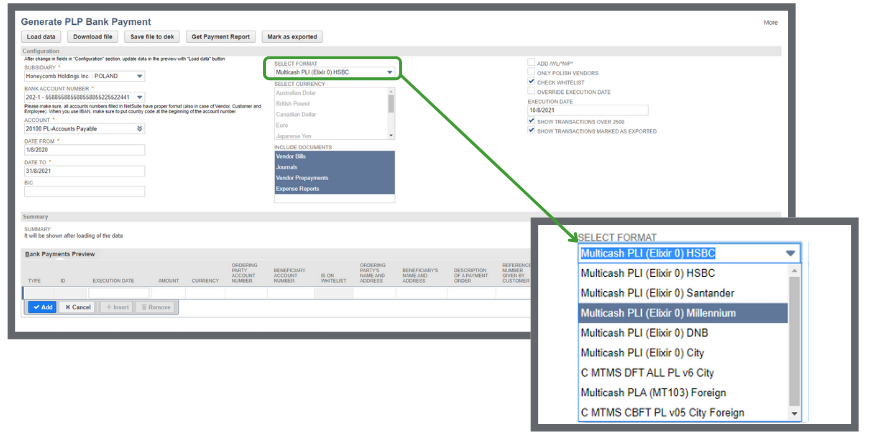Select Euro currency
The width and height of the screenshot is (870, 435).
pos(331,125)
